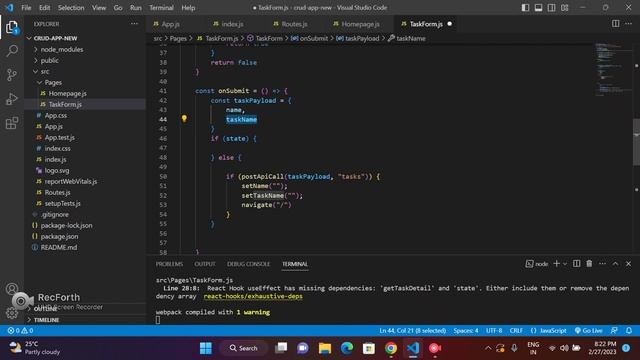Toggle secondary side bar visibility
Viewport: 640px width, 360px height.
pos(551,8)
